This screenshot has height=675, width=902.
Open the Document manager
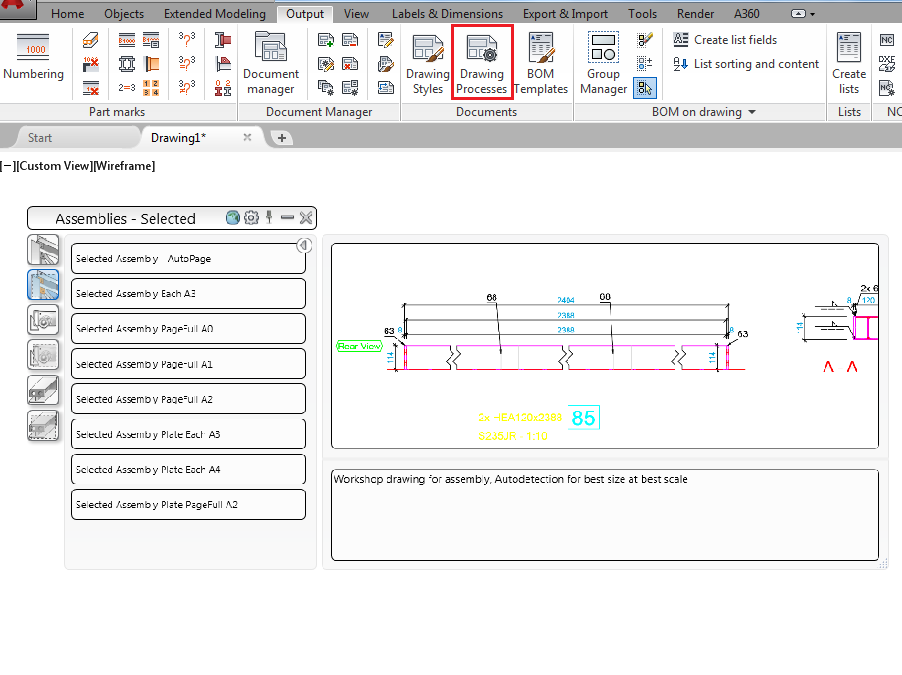pyautogui.click(x=271, y=63)
